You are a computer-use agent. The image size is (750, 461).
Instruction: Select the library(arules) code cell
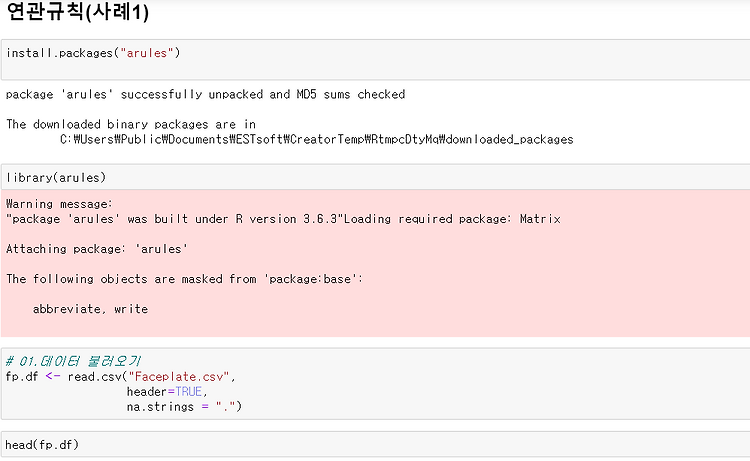point(375,177)
